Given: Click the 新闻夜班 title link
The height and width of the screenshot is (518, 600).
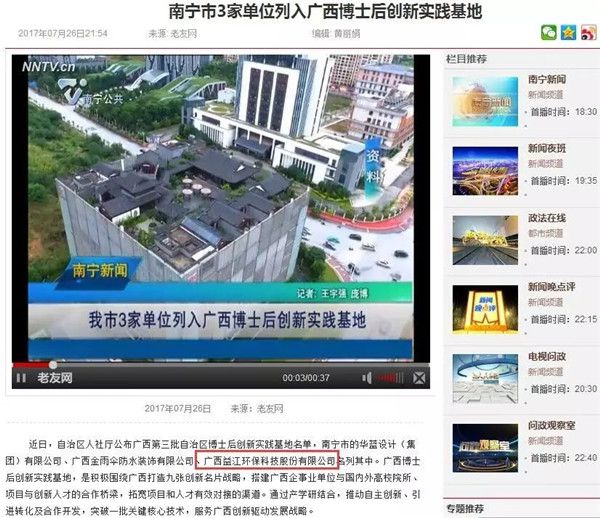Looking at the screenshot, I should (549, 148).
